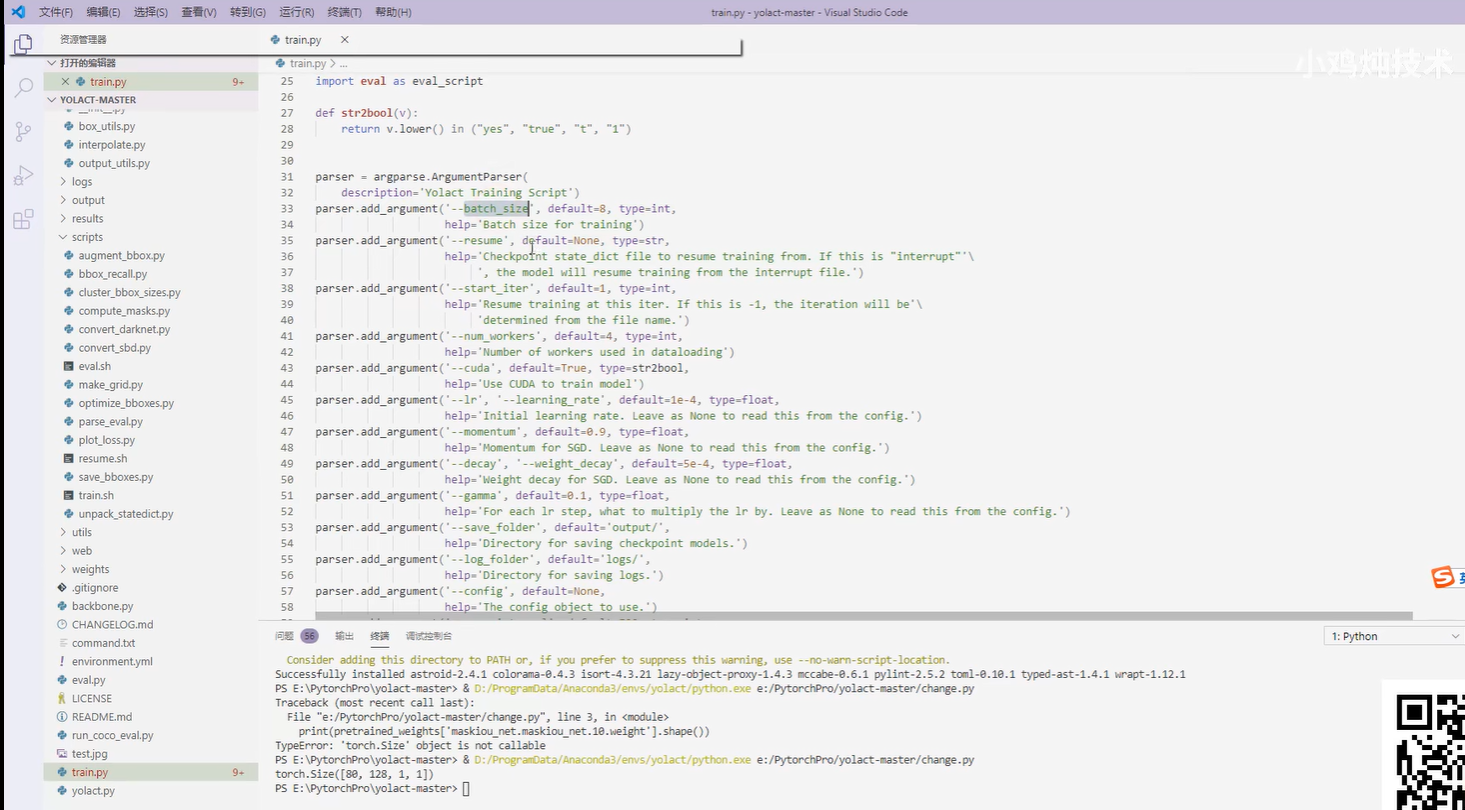Click train.py in the editor breadcrumb

tap(306, 63)
